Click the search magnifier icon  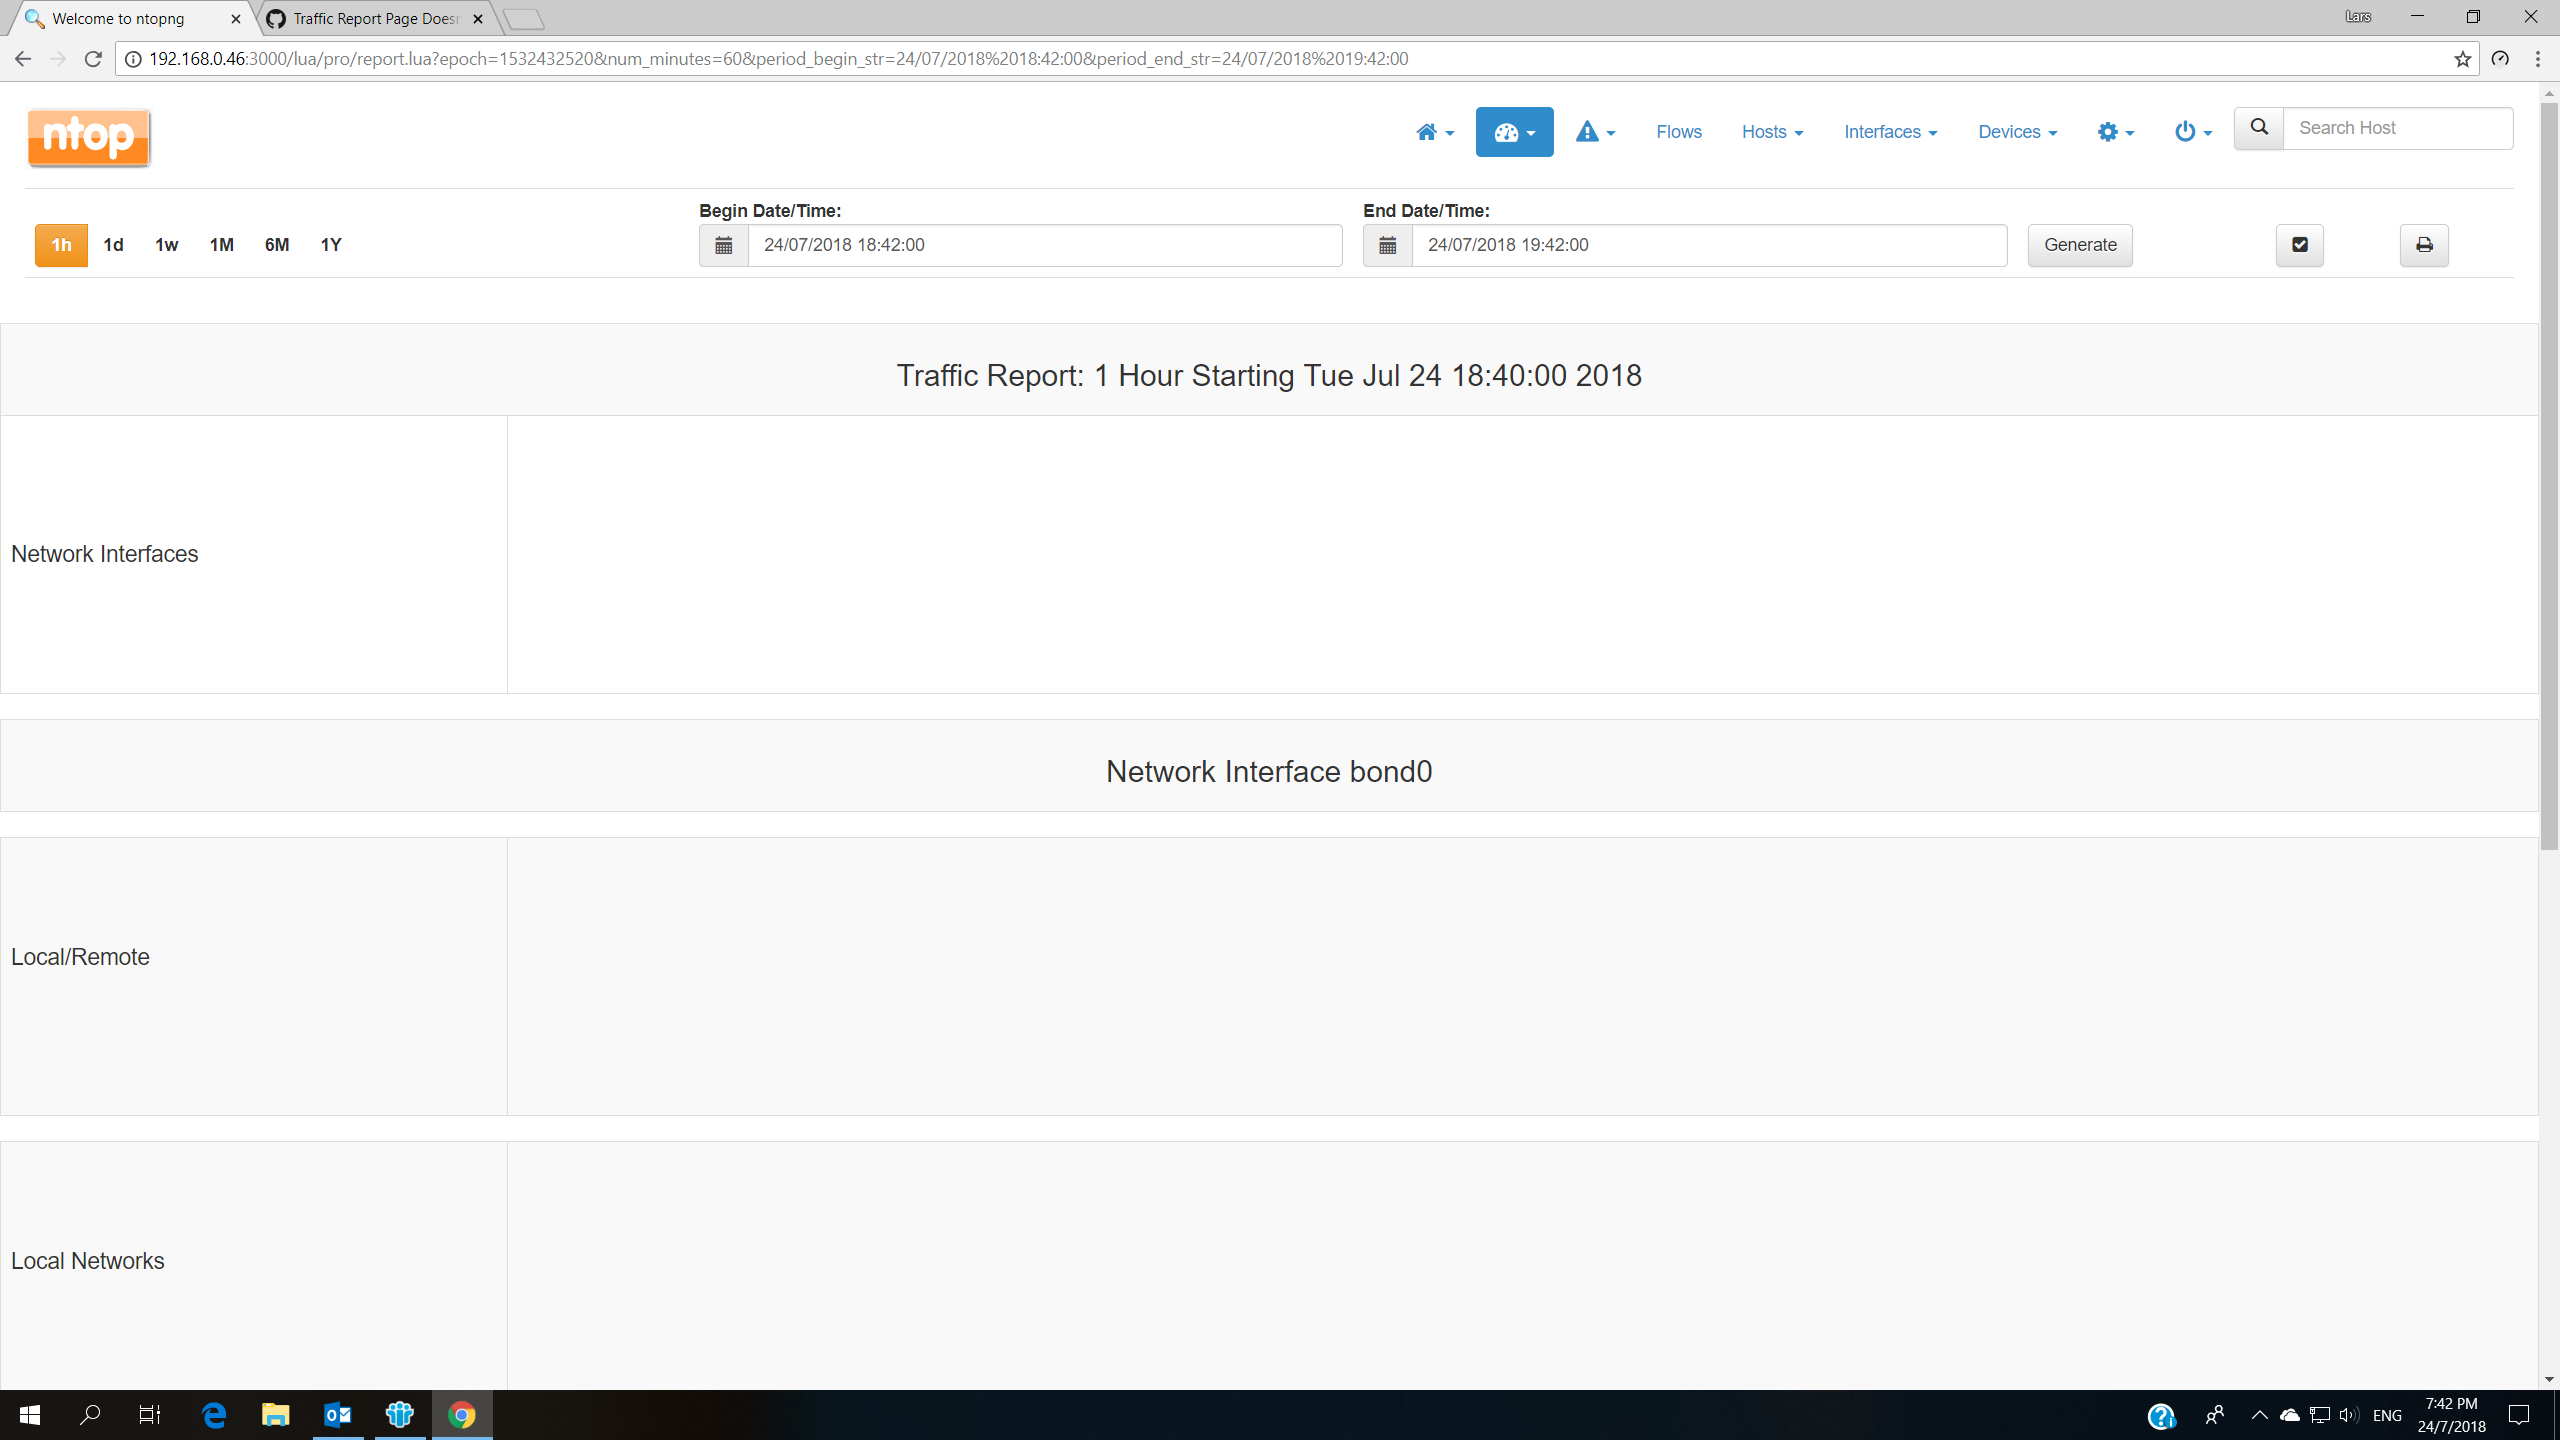click(2258, 128)
